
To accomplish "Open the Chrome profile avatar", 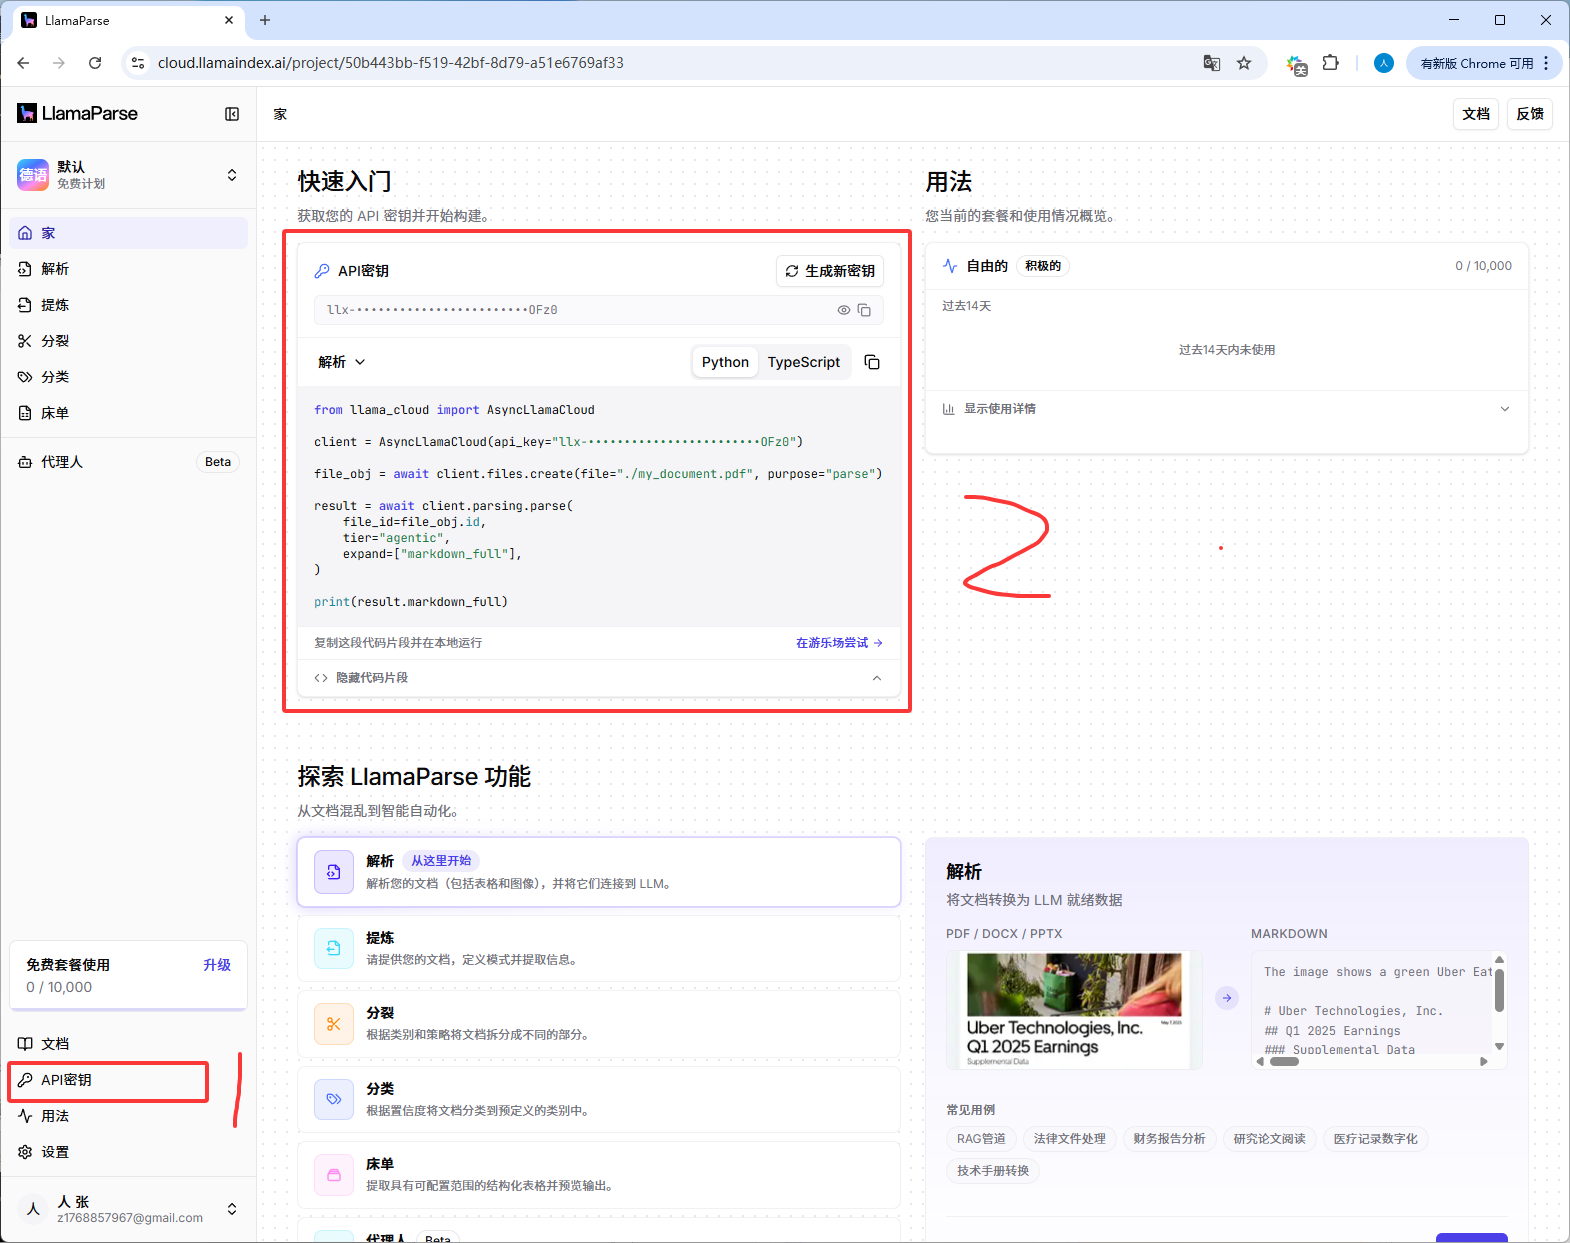I will (x=1384, y=63).
